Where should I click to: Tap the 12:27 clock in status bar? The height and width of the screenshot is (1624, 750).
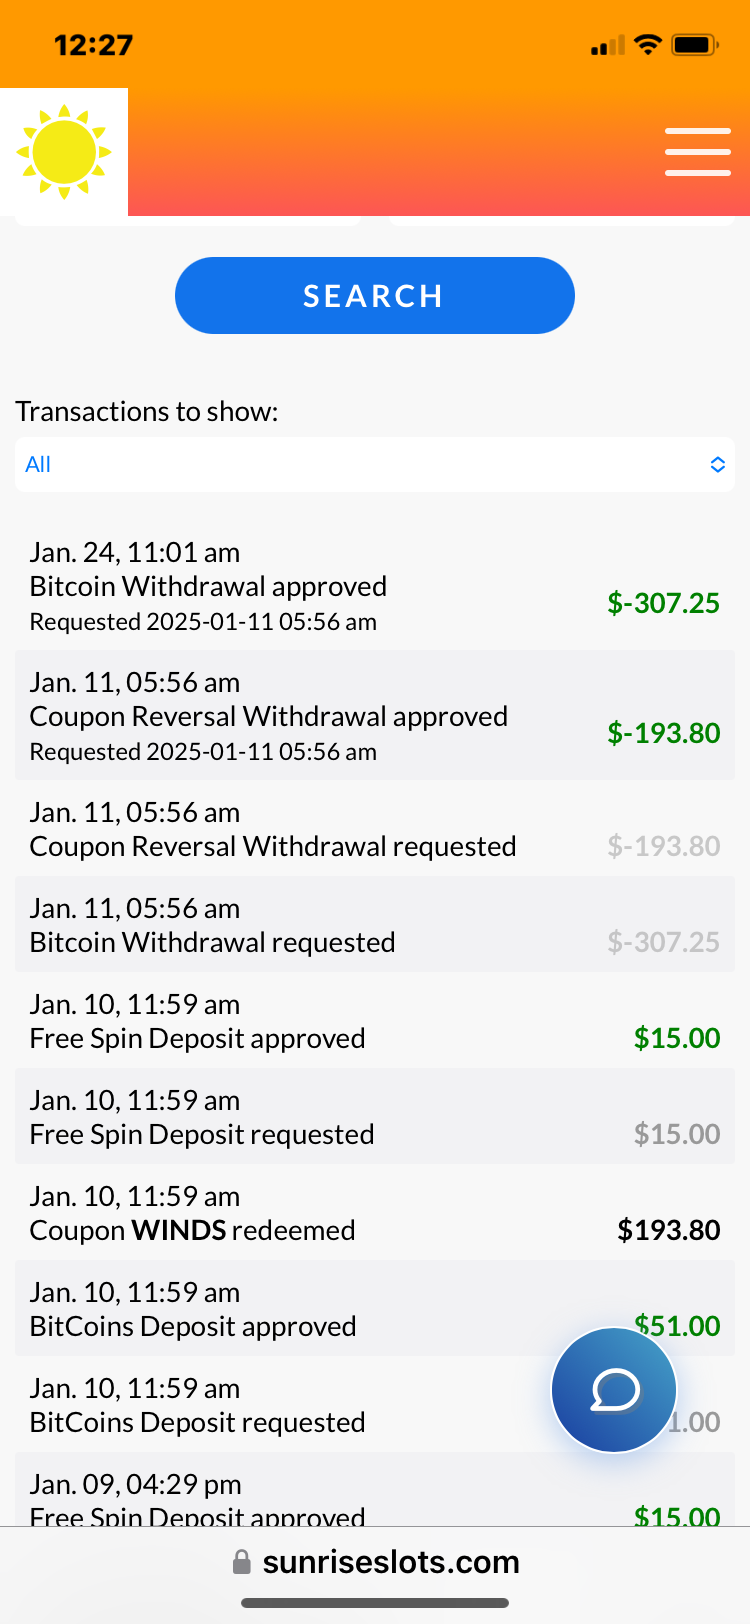pyautogui.click(x=93, y=45)
